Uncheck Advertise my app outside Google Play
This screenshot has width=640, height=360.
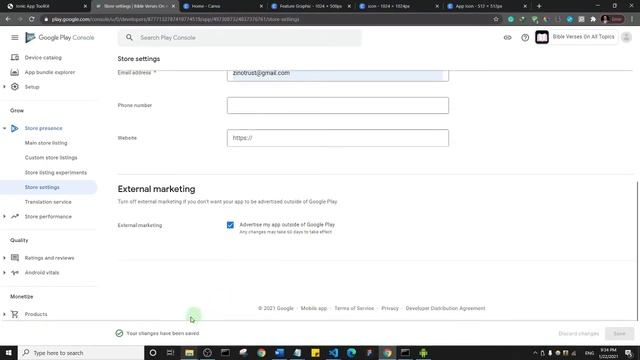pos(230,225)
